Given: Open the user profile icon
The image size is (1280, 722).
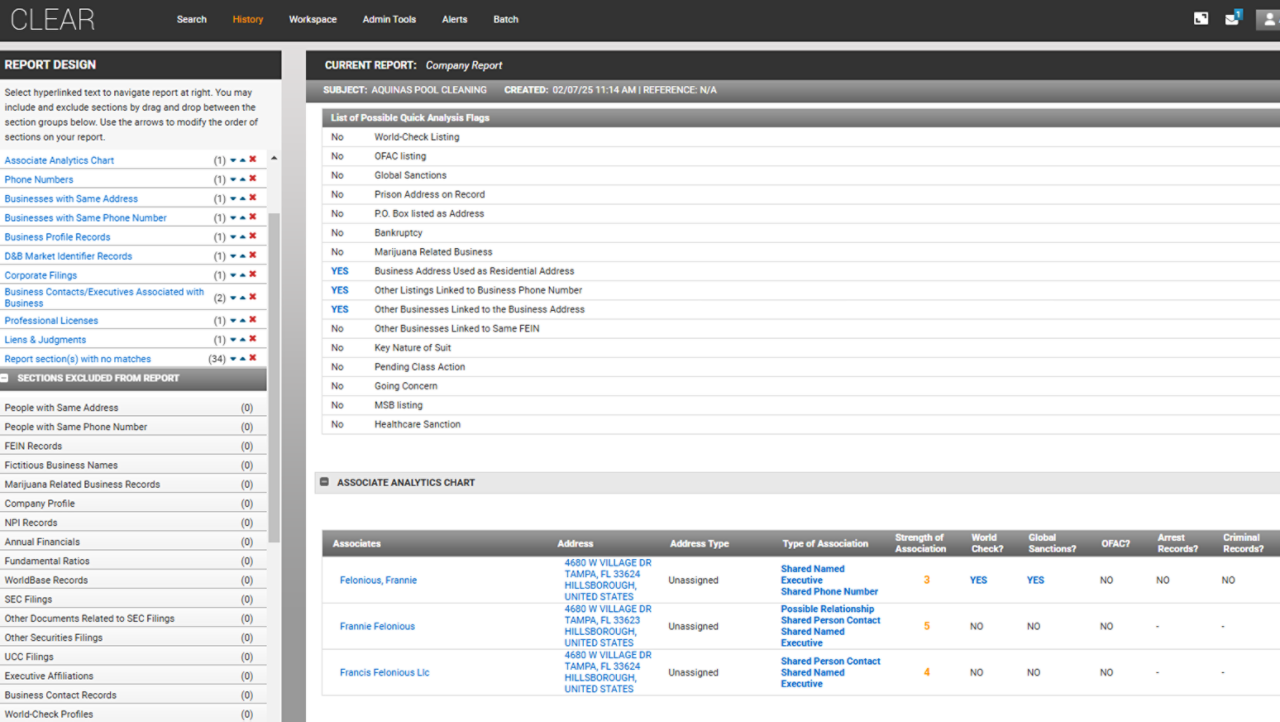Looking at the screenshot, I should pos(1268,19).
